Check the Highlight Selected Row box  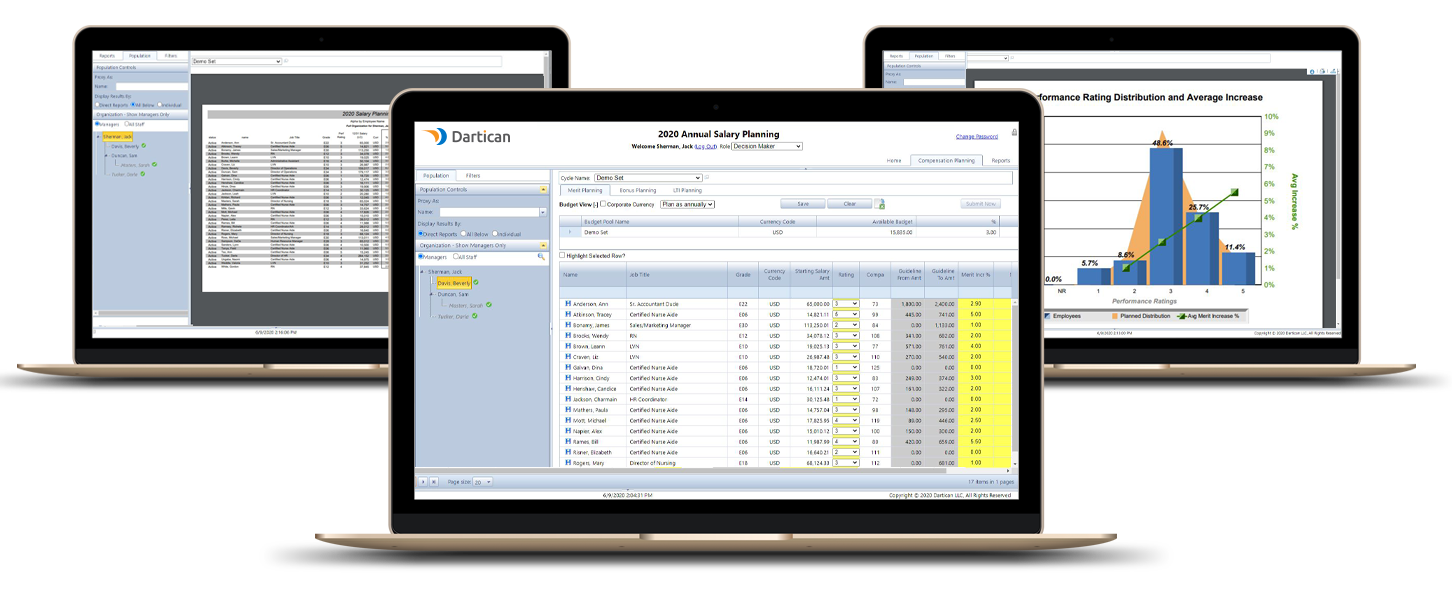562,255
